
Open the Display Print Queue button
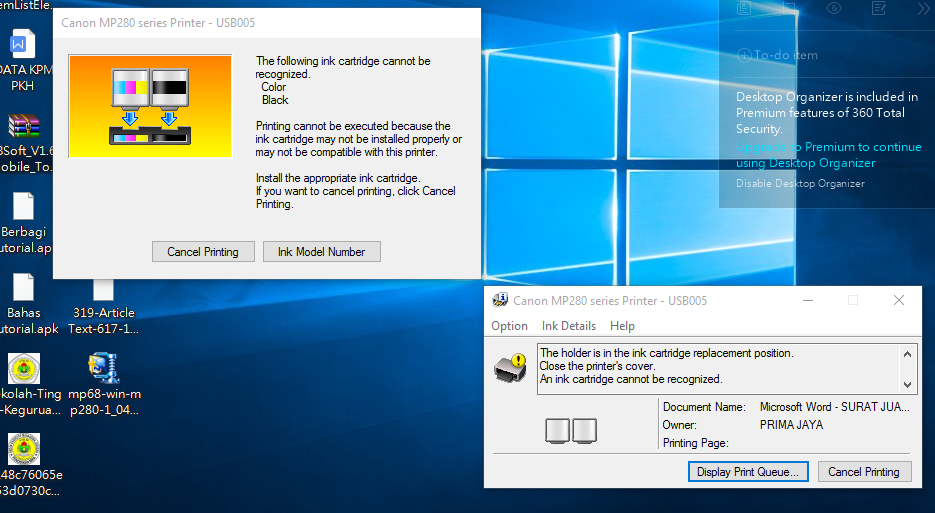(748, 472)
